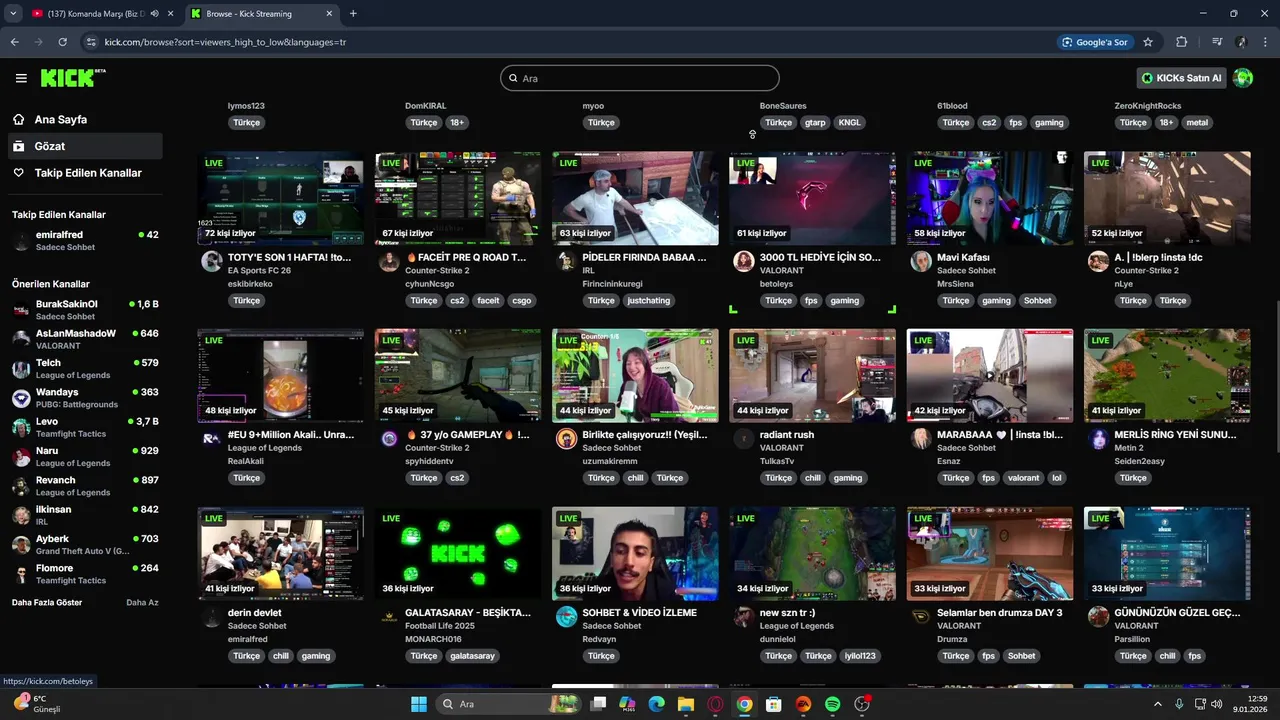Click betoleys streamer avatar

pos(743,262)
